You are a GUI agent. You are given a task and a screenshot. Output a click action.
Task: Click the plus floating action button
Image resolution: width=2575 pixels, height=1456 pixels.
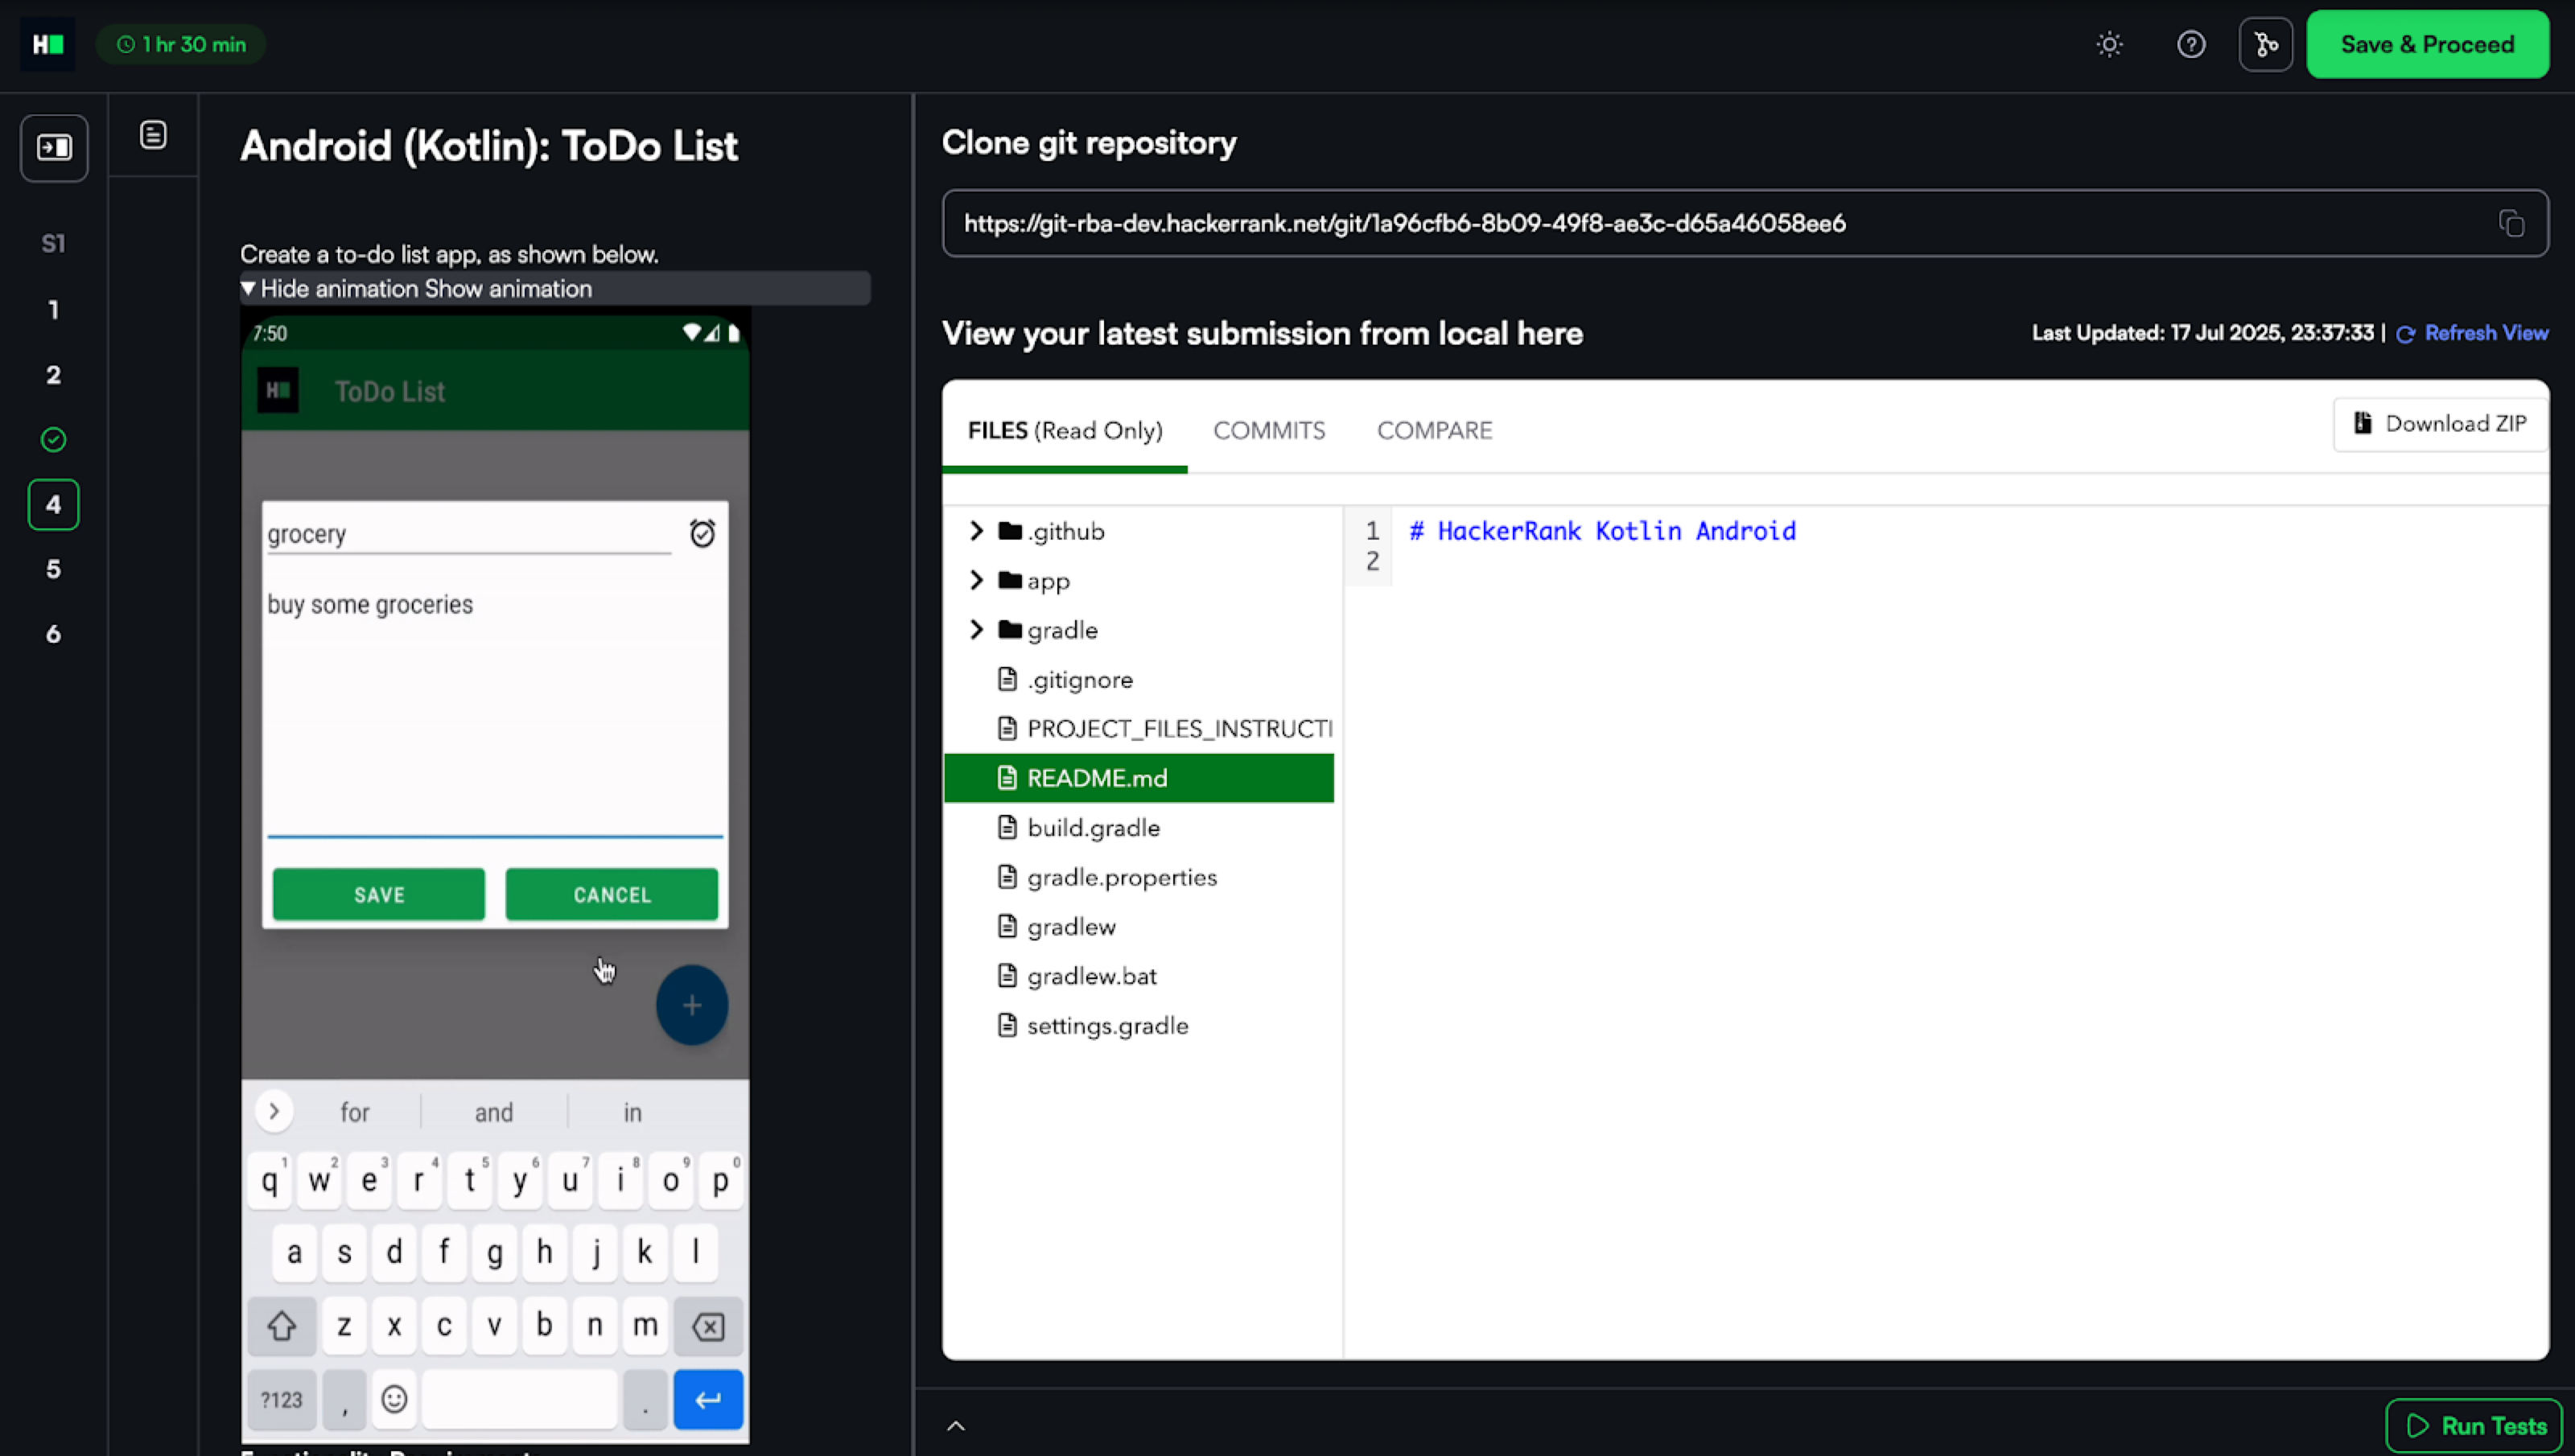[692, 1005]
